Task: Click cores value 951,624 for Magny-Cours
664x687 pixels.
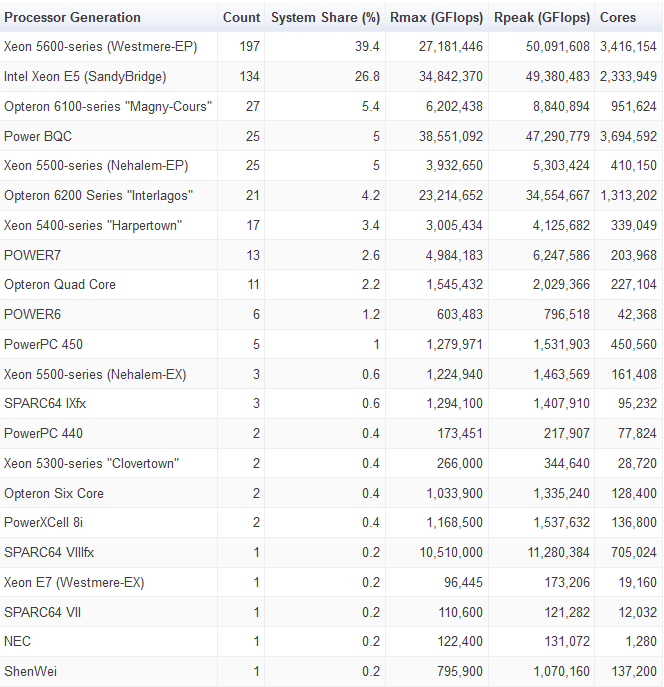Action: point(634,106)
